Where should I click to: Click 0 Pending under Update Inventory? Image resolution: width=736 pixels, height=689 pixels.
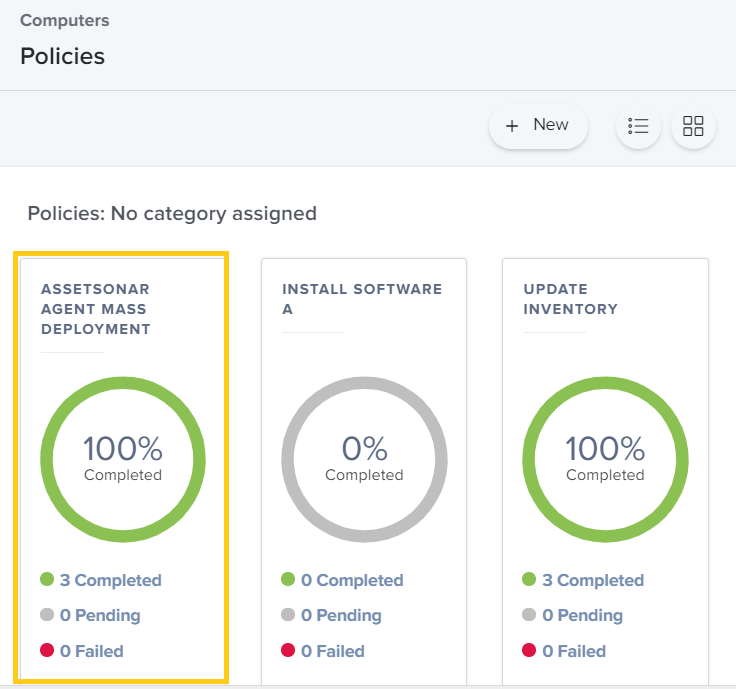click(x=582, y=615)
